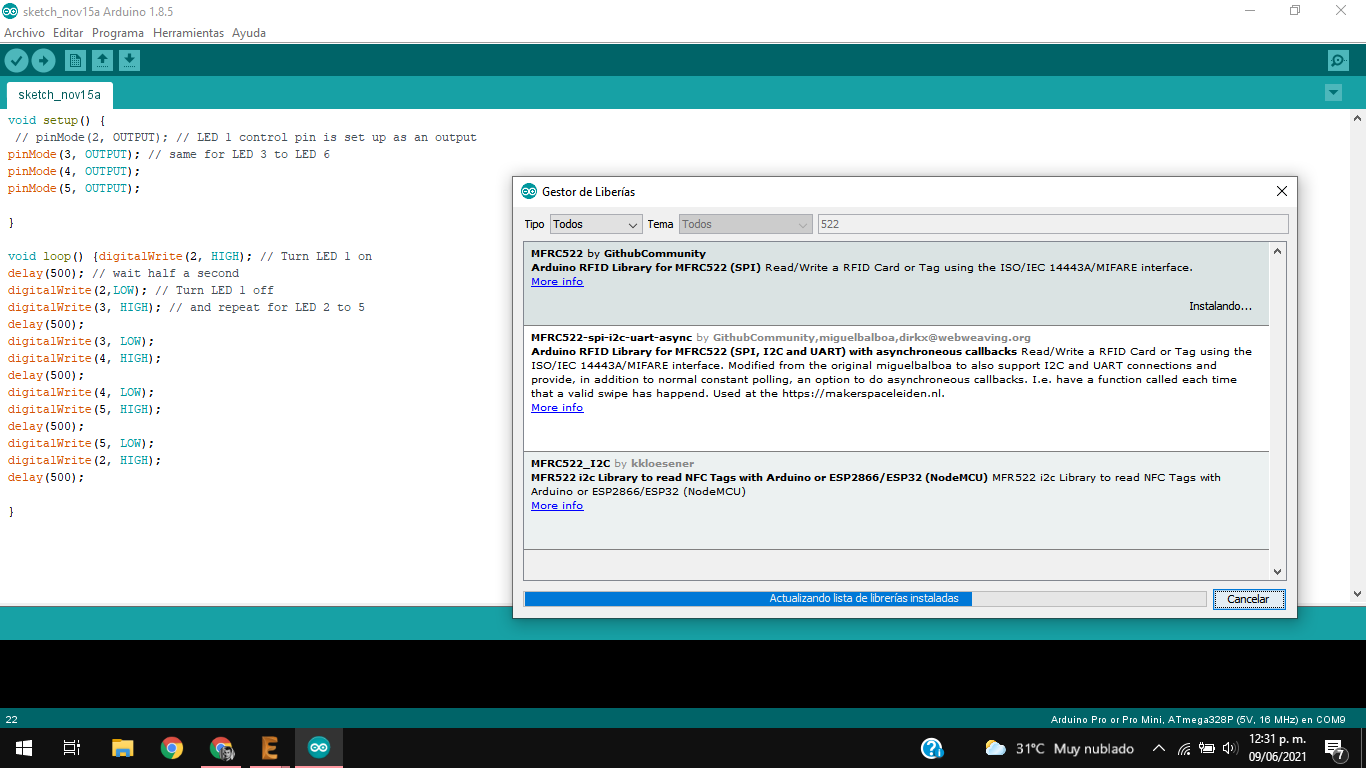The image size is (1366, 768).
Task: Click the blue question mark help icon
Action: click(x=932, y=748)
